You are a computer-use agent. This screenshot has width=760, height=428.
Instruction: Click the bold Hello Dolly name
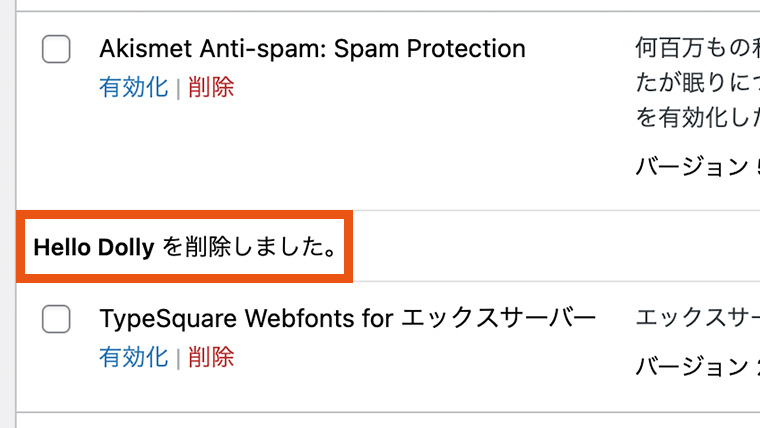pyautogui.click(x=94, y=246)
